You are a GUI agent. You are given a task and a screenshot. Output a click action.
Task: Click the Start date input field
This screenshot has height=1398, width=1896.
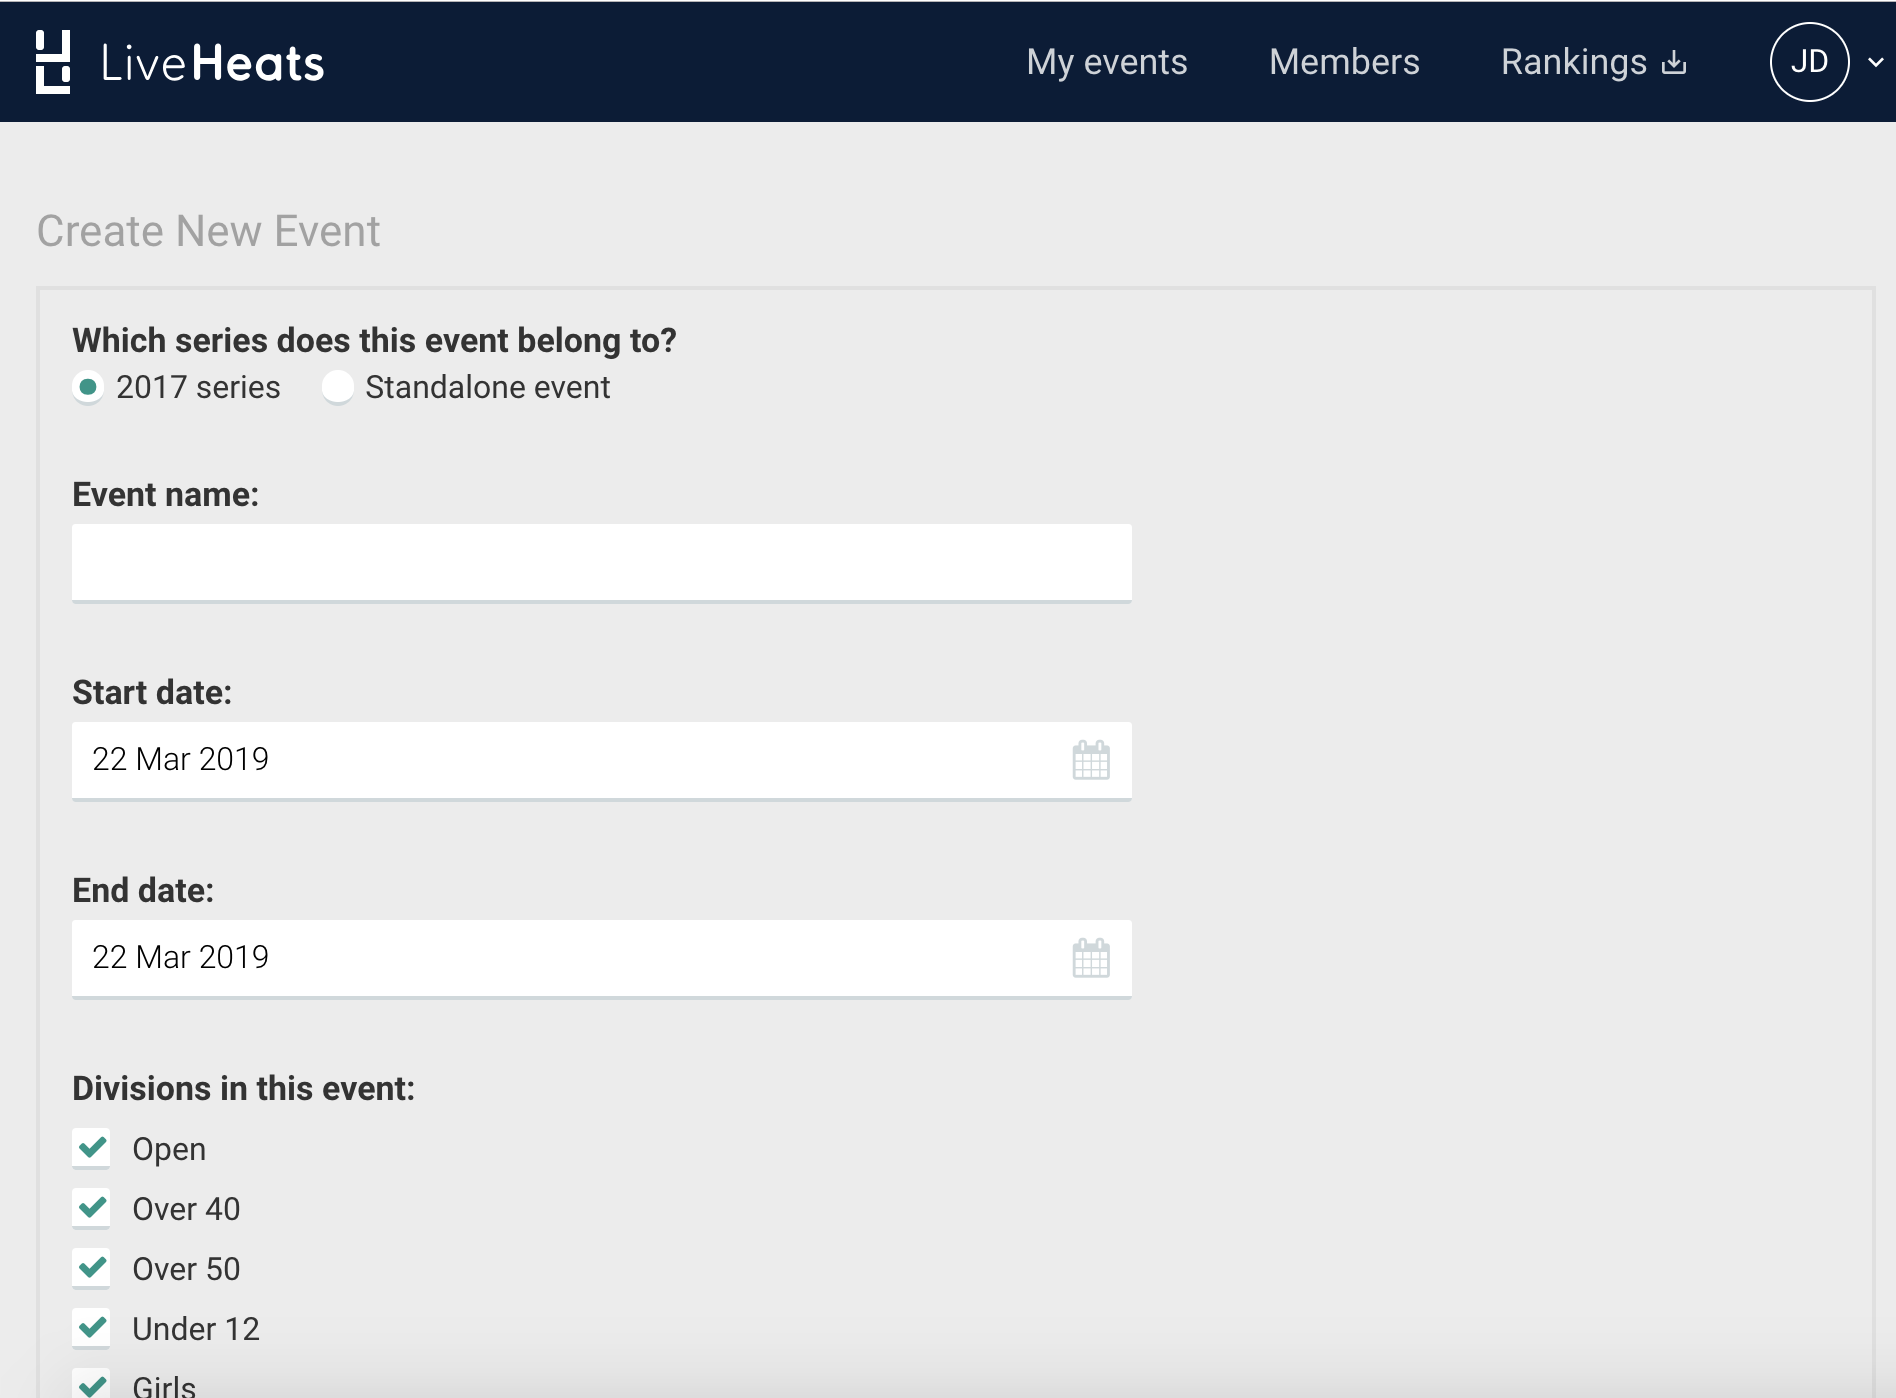(500, 760)
